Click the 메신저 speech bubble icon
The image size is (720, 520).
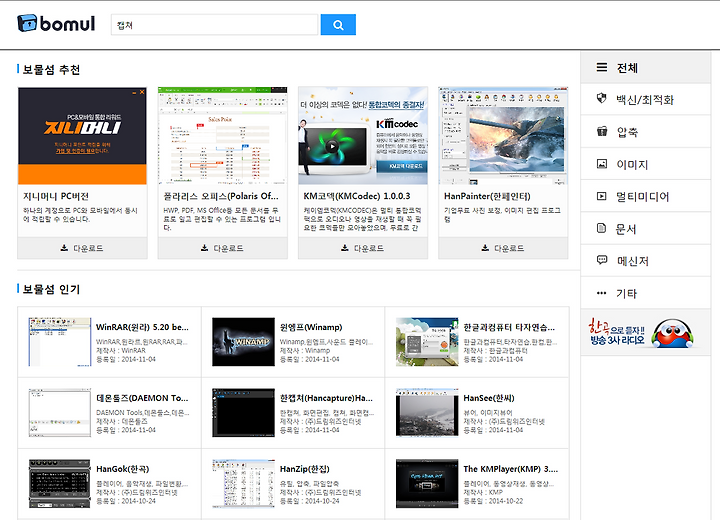(602, 260)
